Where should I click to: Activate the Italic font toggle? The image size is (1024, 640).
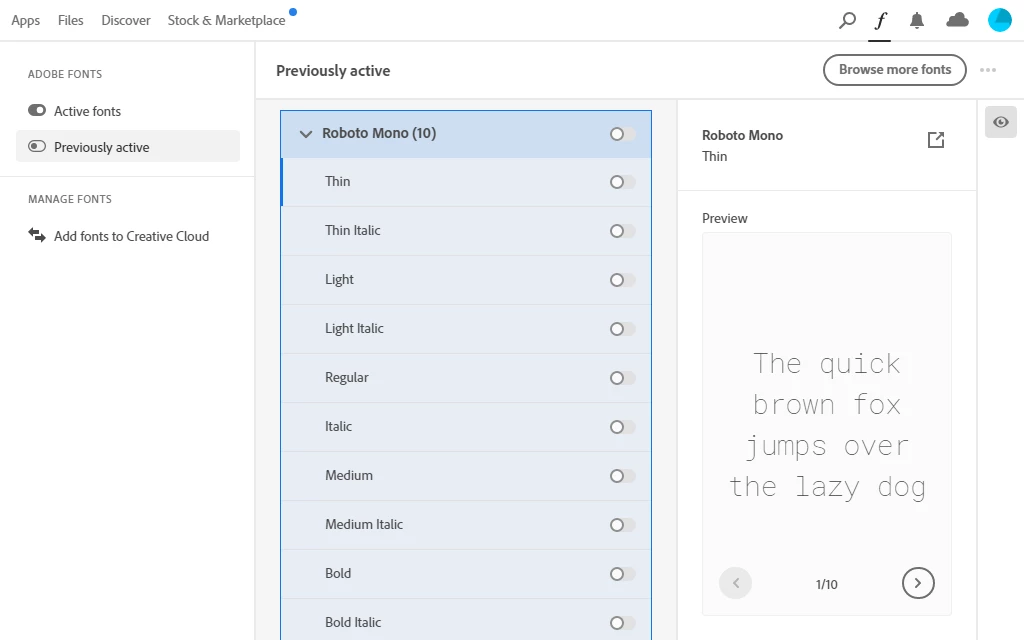click(x=622, y=427)
